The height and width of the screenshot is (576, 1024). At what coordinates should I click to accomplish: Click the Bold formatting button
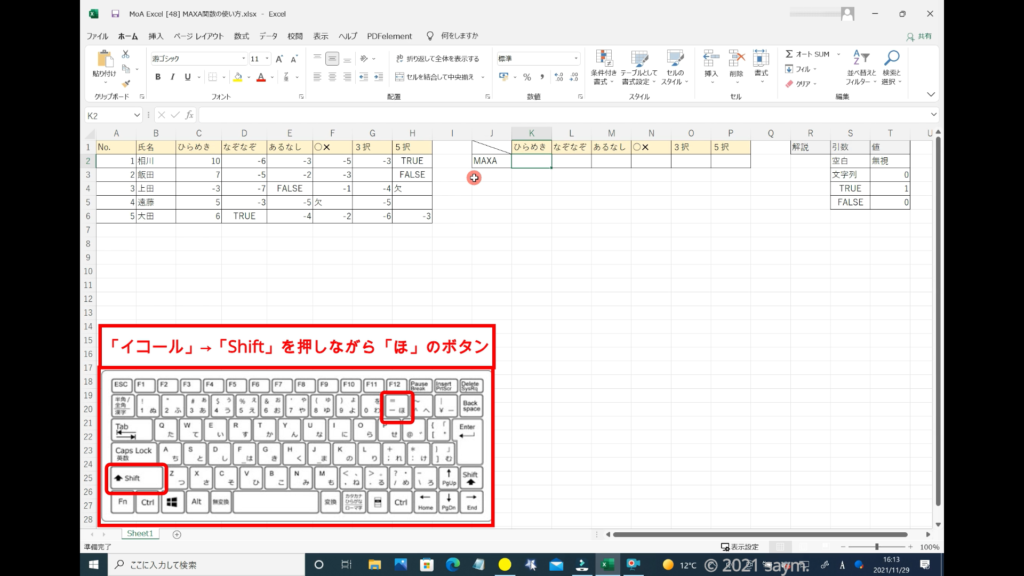tap(158, 77)
